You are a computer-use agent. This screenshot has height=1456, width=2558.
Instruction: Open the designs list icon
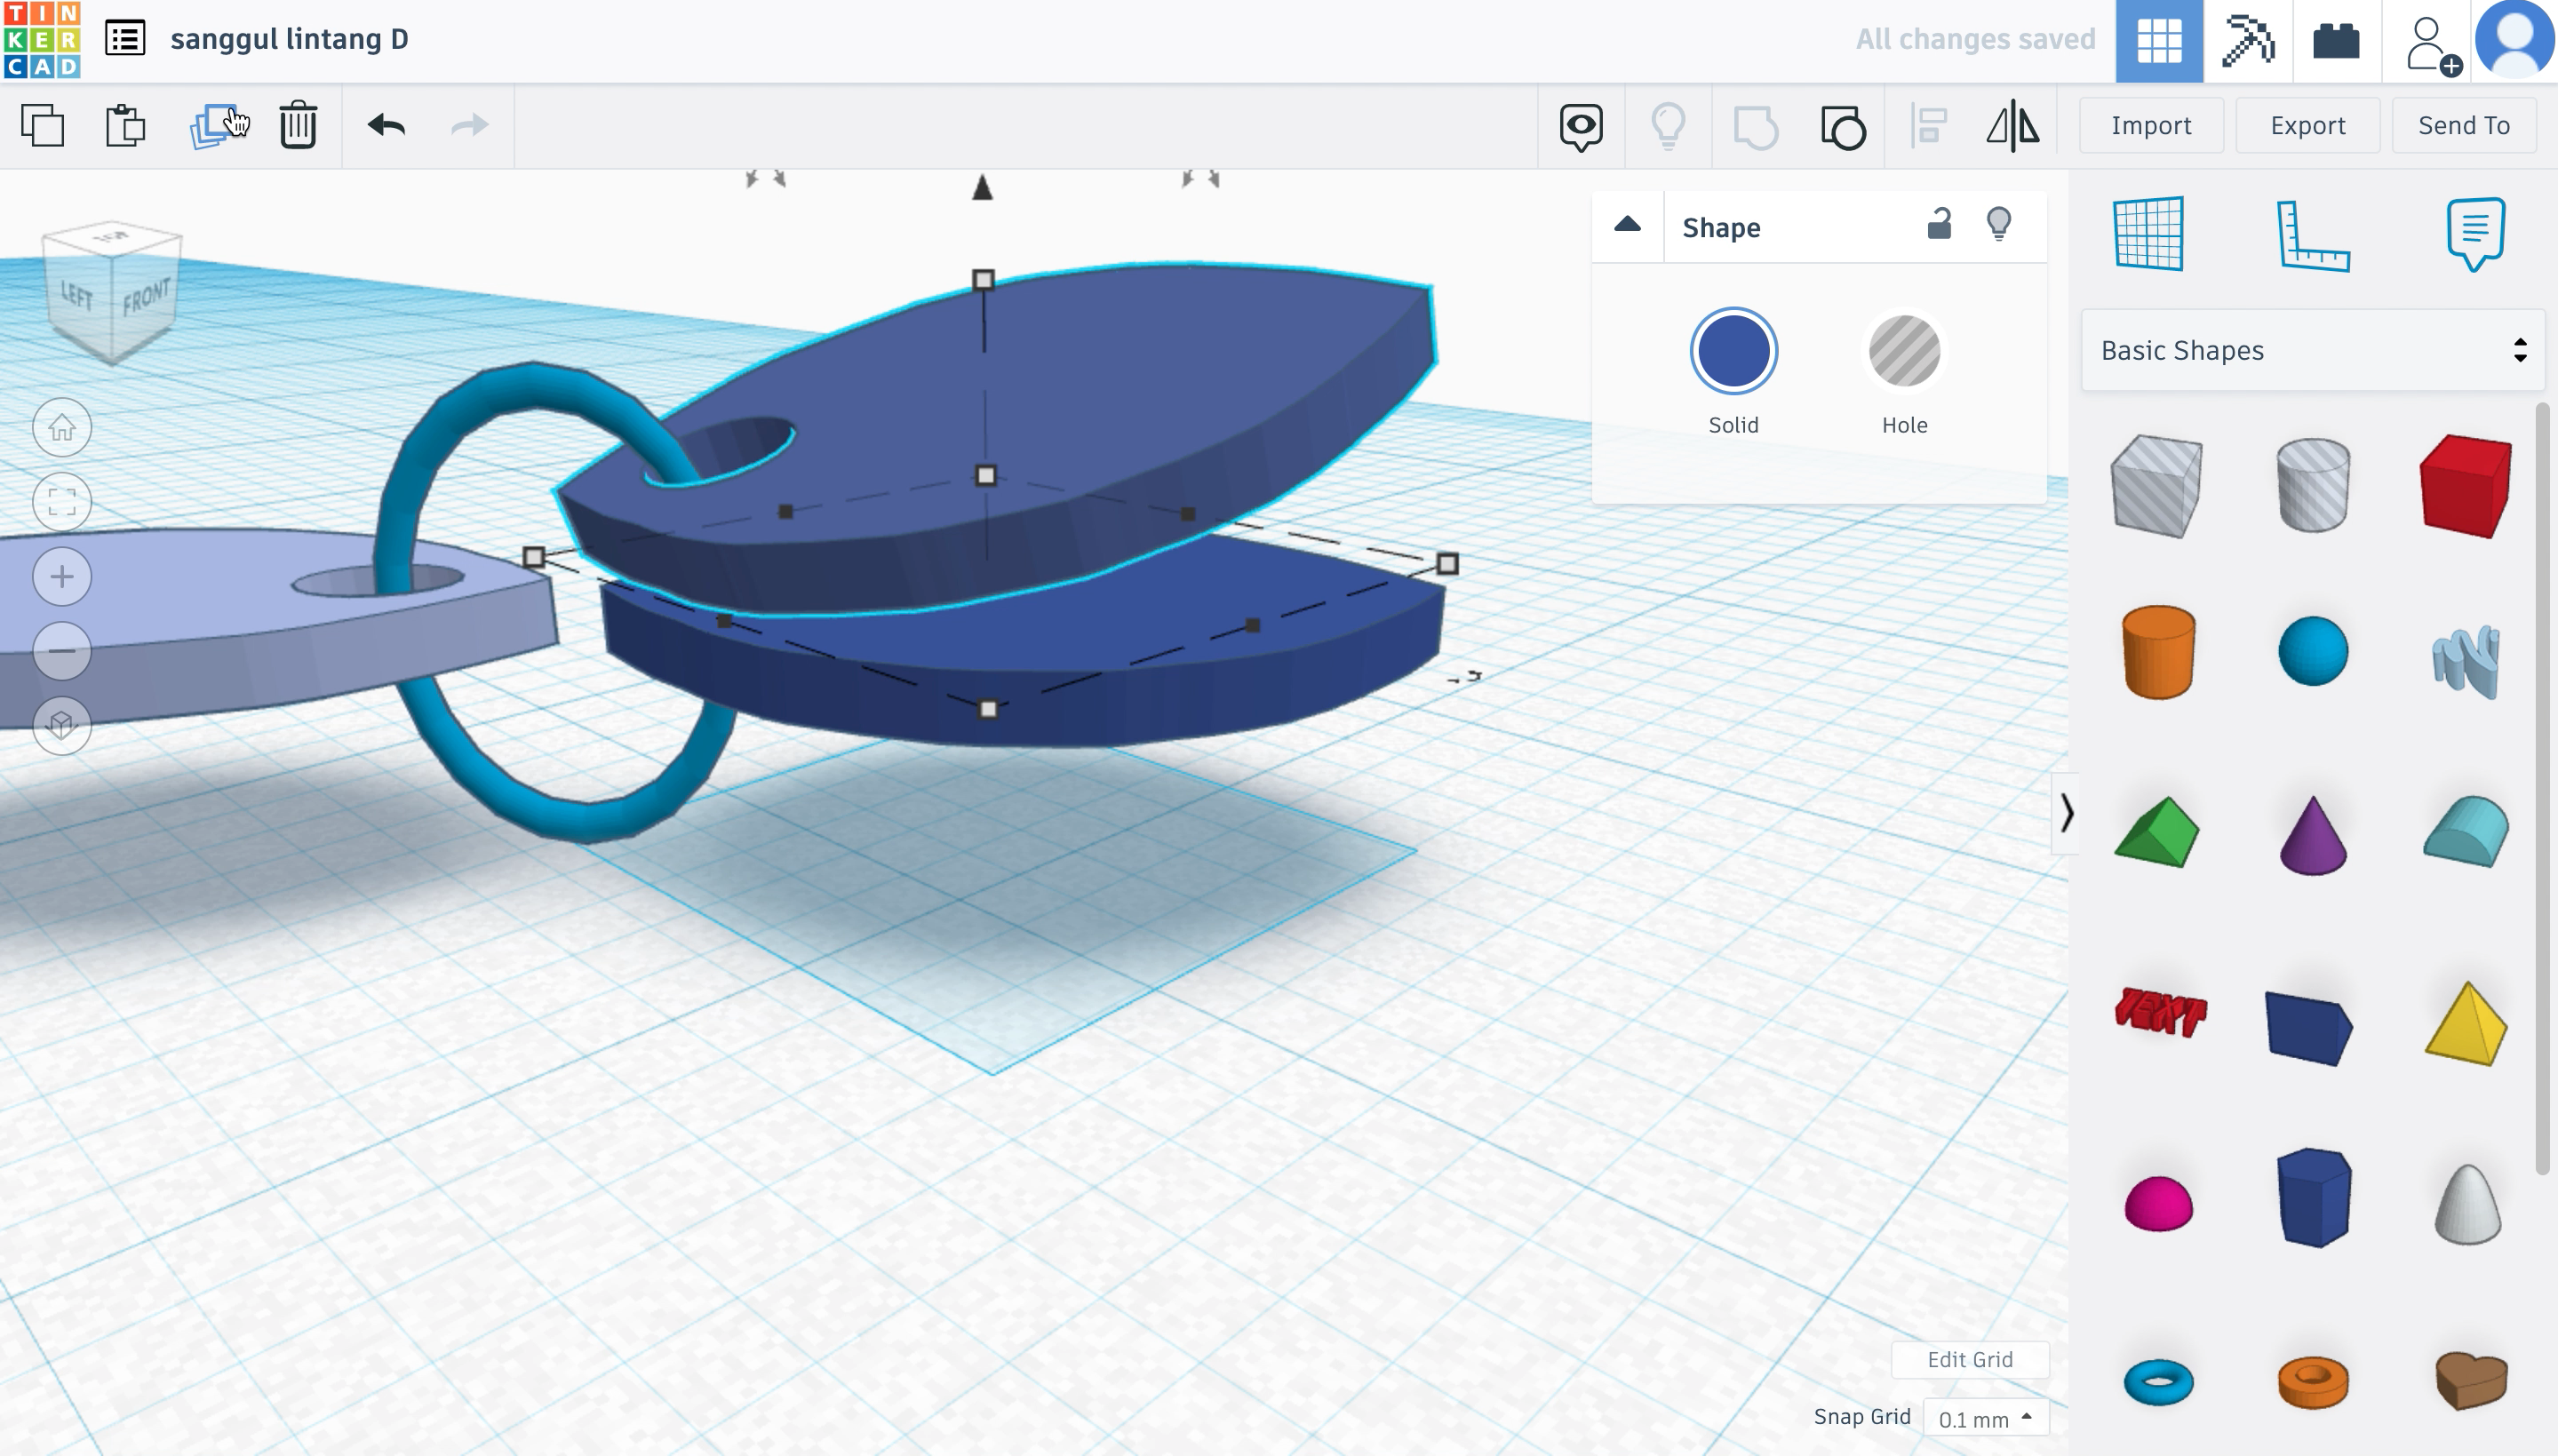(x=125, y=39)
